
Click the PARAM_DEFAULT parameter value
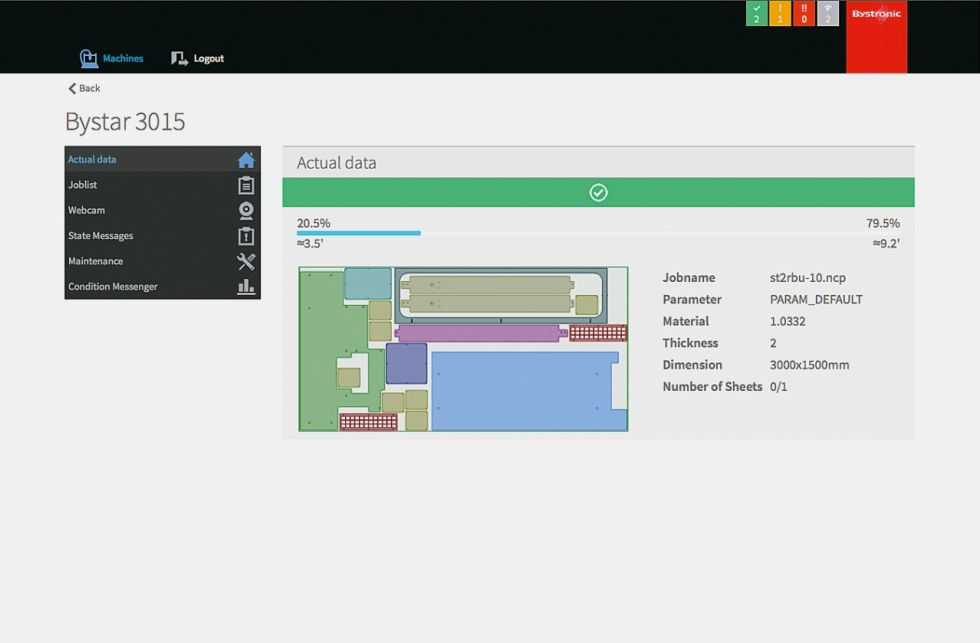point(816,300)
